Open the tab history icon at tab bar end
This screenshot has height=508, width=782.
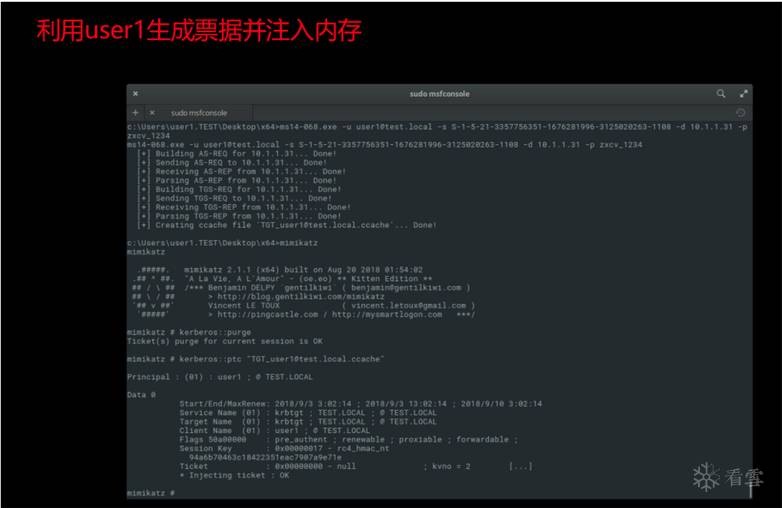741,113
